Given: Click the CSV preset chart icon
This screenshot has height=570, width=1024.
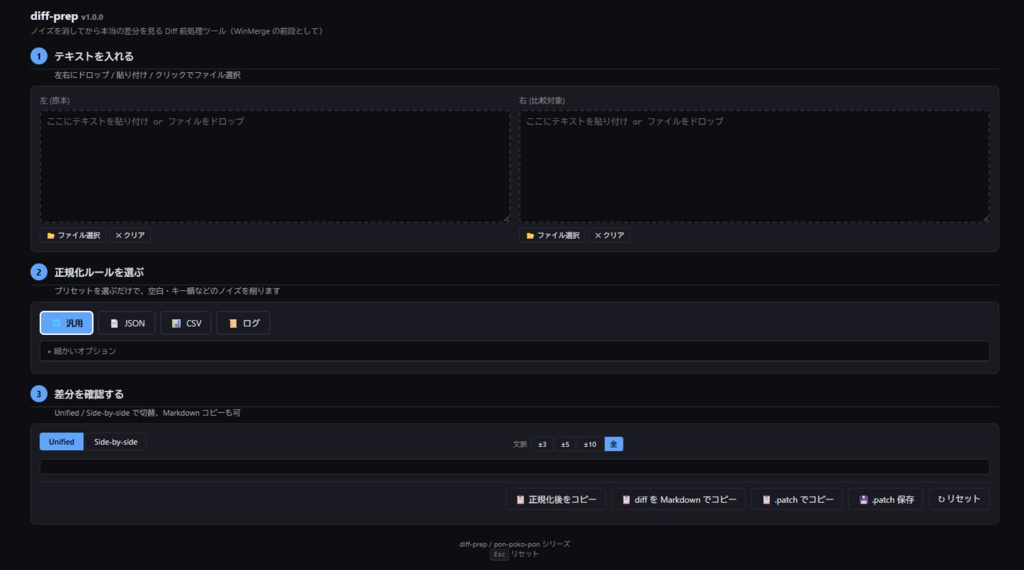Looking at the screenshot, I should (176, 323).
